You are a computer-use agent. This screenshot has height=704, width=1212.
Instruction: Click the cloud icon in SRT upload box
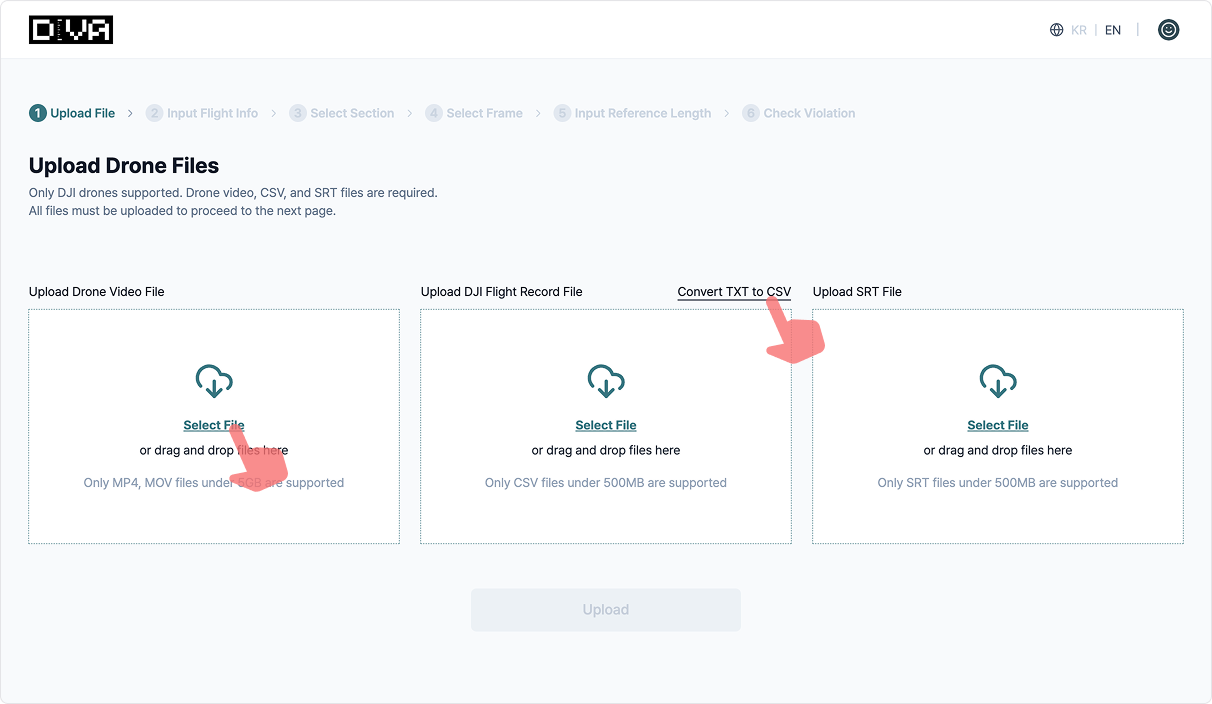coord(998,381)
